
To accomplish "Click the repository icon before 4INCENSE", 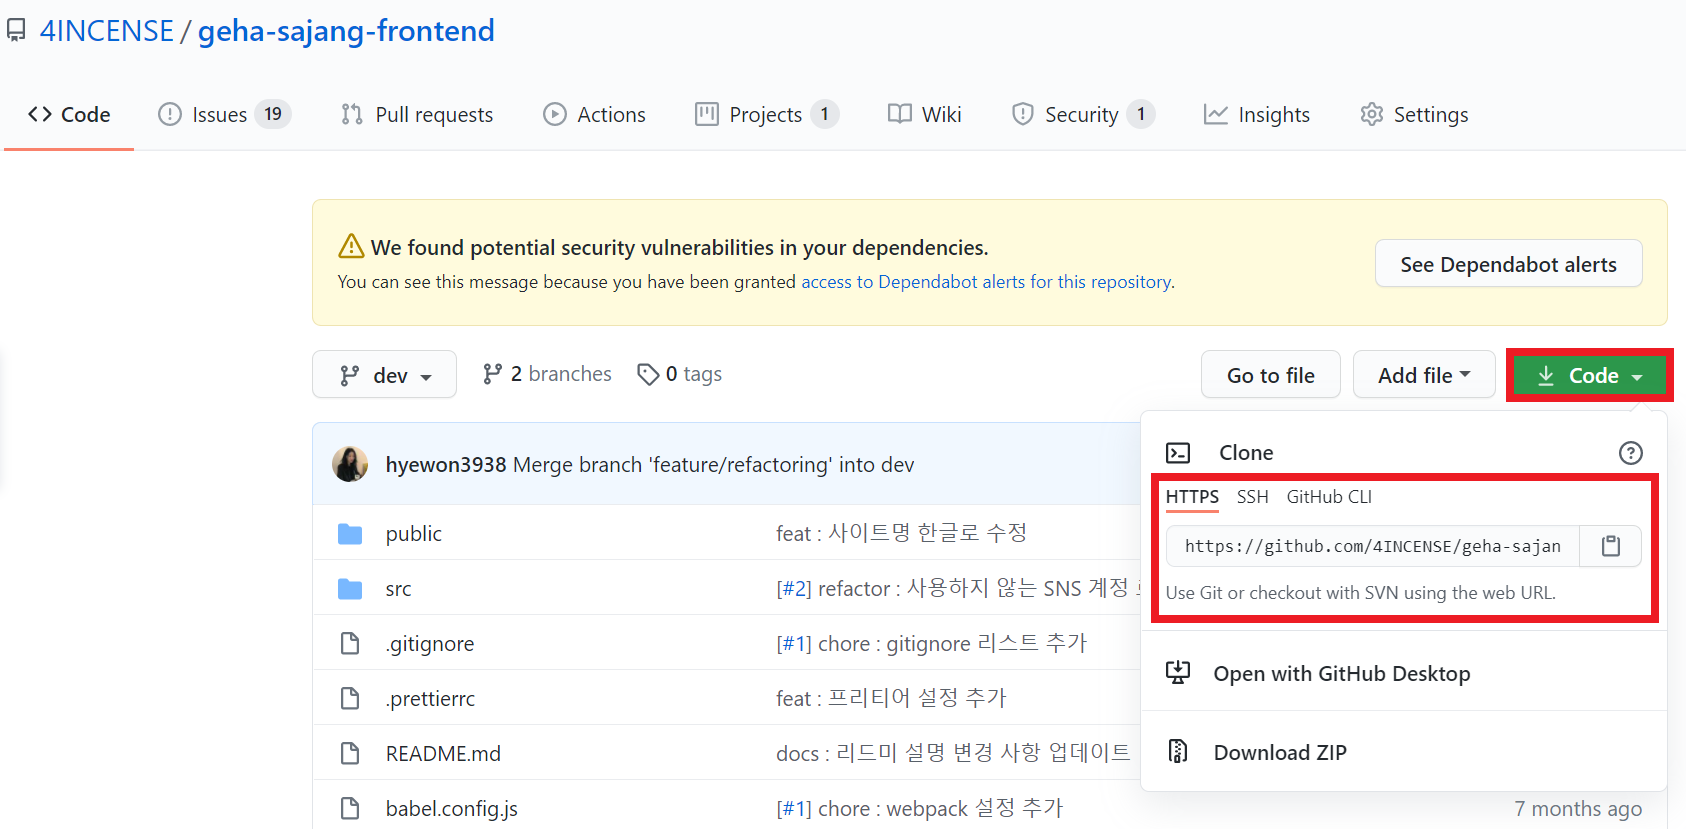I will tap(16, 31).
